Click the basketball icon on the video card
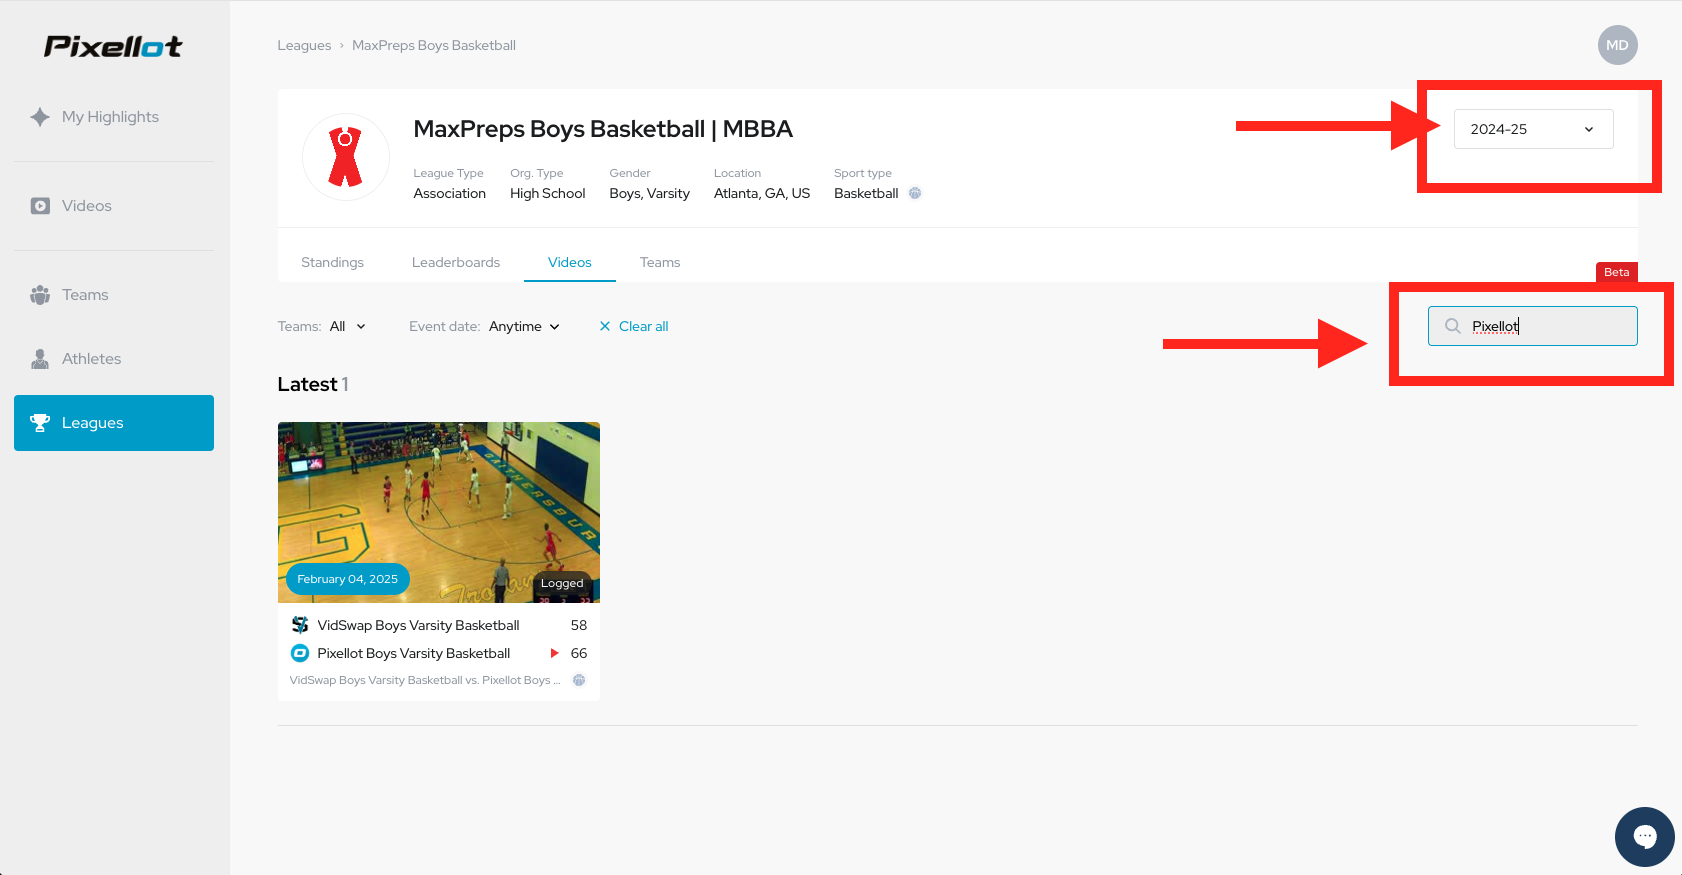This screenshot has height=875, width=1682. coord(579,680)
